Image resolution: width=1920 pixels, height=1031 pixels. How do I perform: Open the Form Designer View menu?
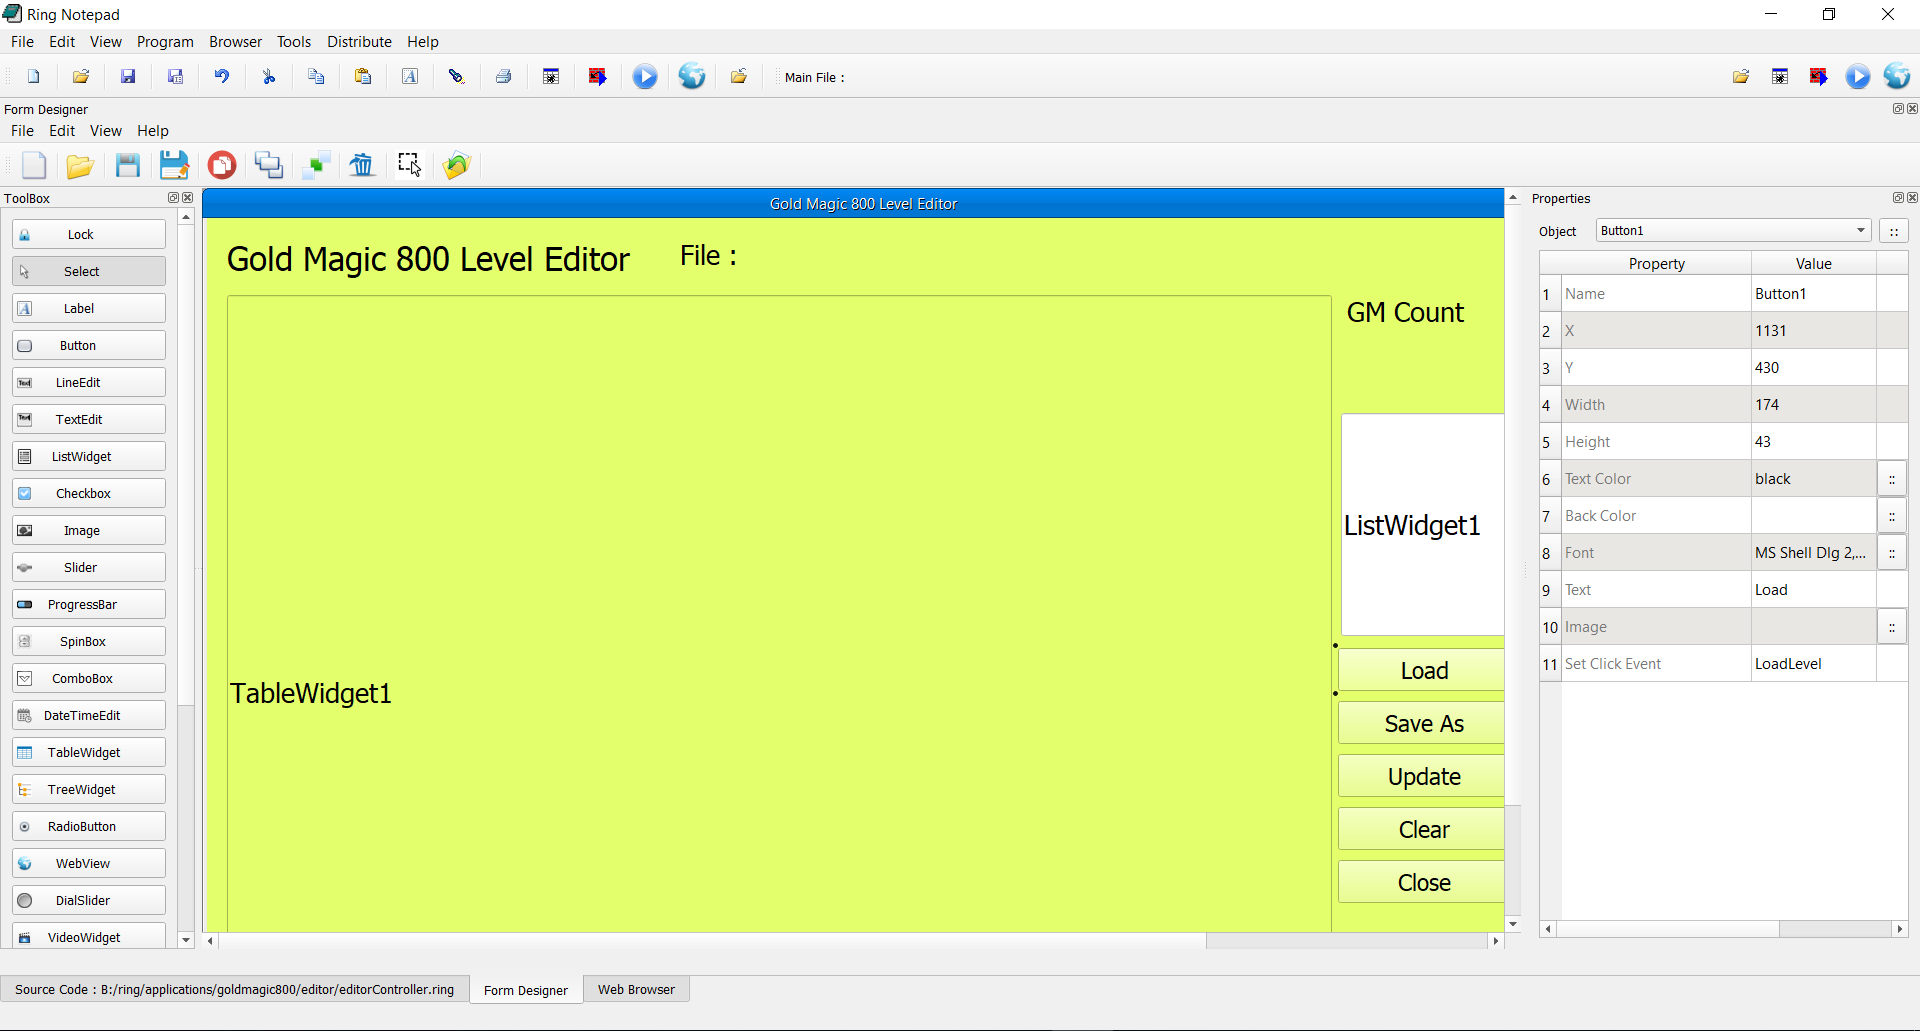tap(105, 131)
